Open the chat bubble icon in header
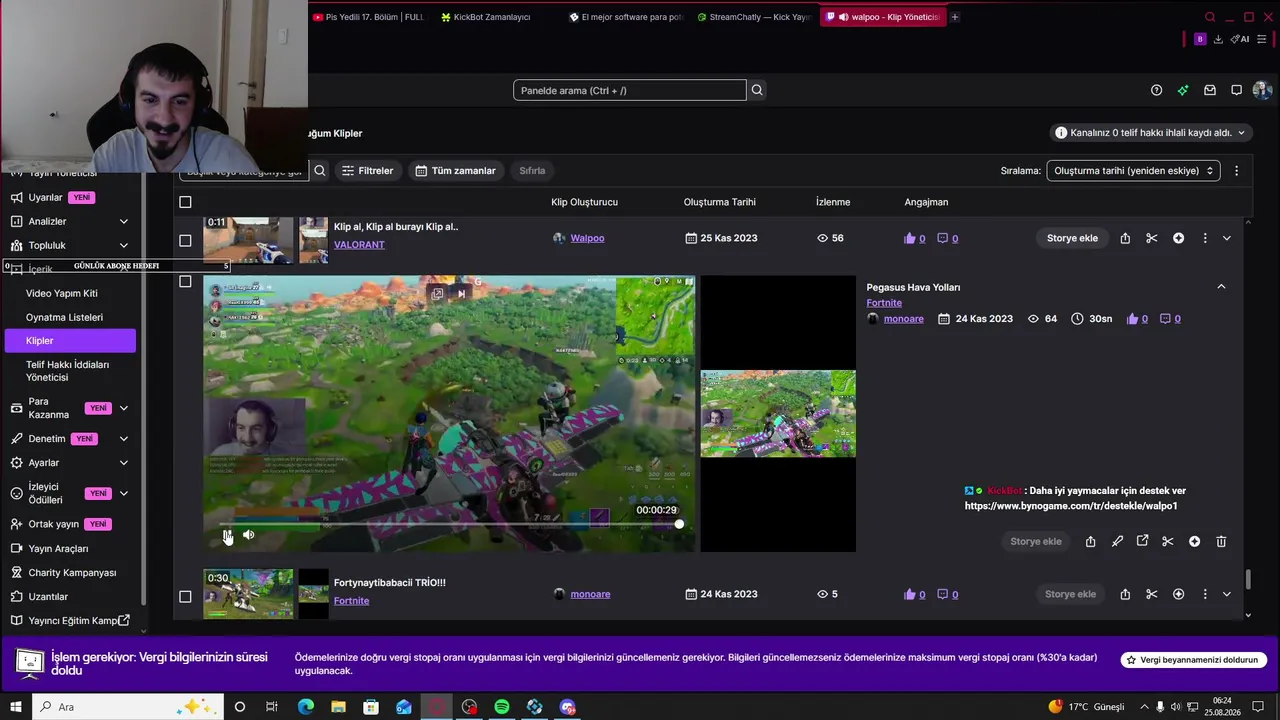1280x720 pixels. (x=1236, y=90)
